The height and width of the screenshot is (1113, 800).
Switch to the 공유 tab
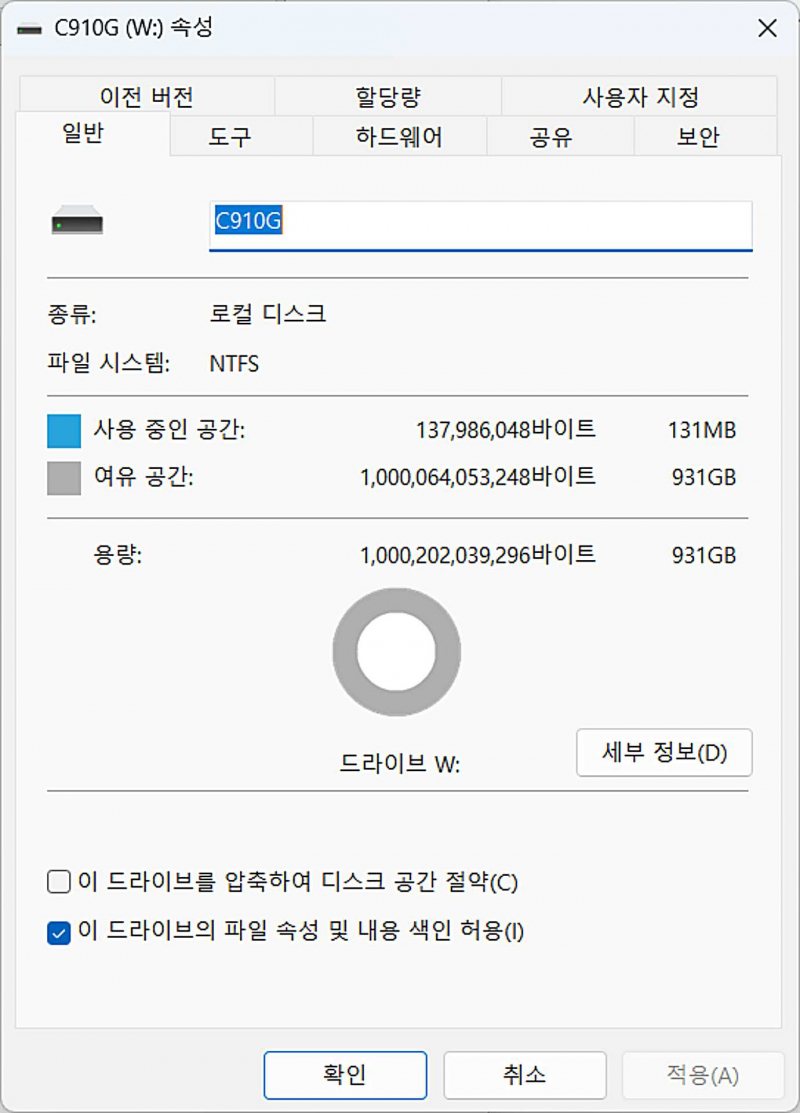coord(551,137)
